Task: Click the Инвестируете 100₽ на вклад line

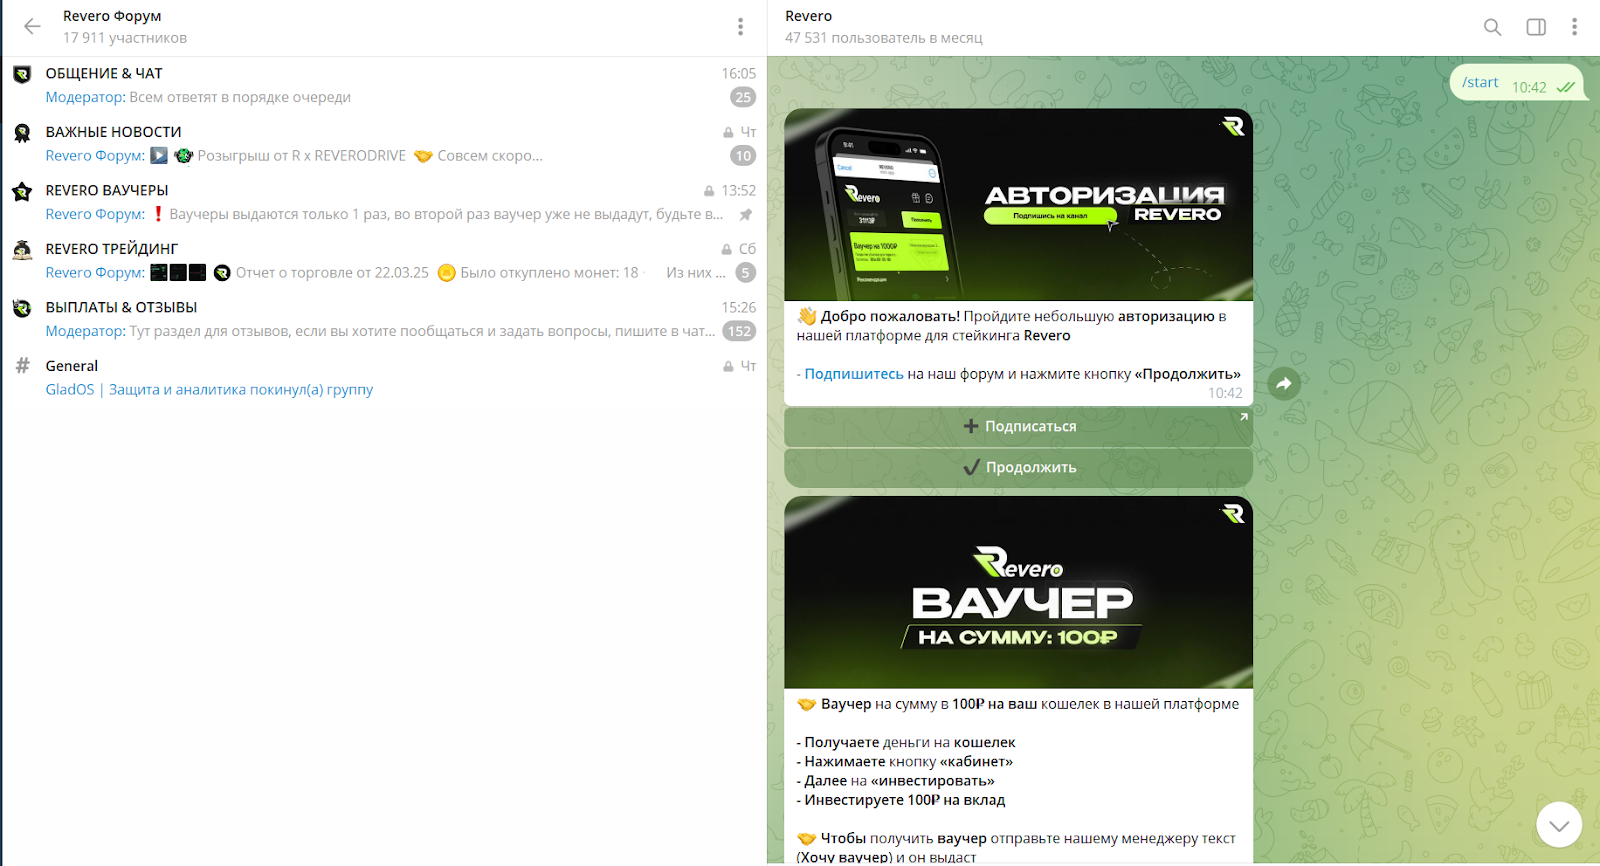Action: (x=901, y=800)
